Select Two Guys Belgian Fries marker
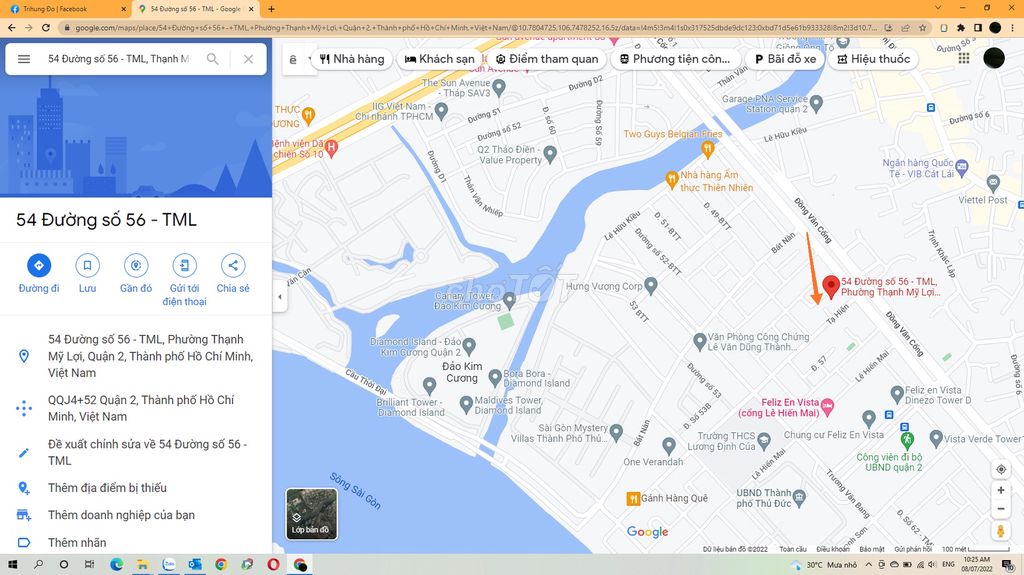The width and height of the screenshot is (1024, 575). [707, 150]
